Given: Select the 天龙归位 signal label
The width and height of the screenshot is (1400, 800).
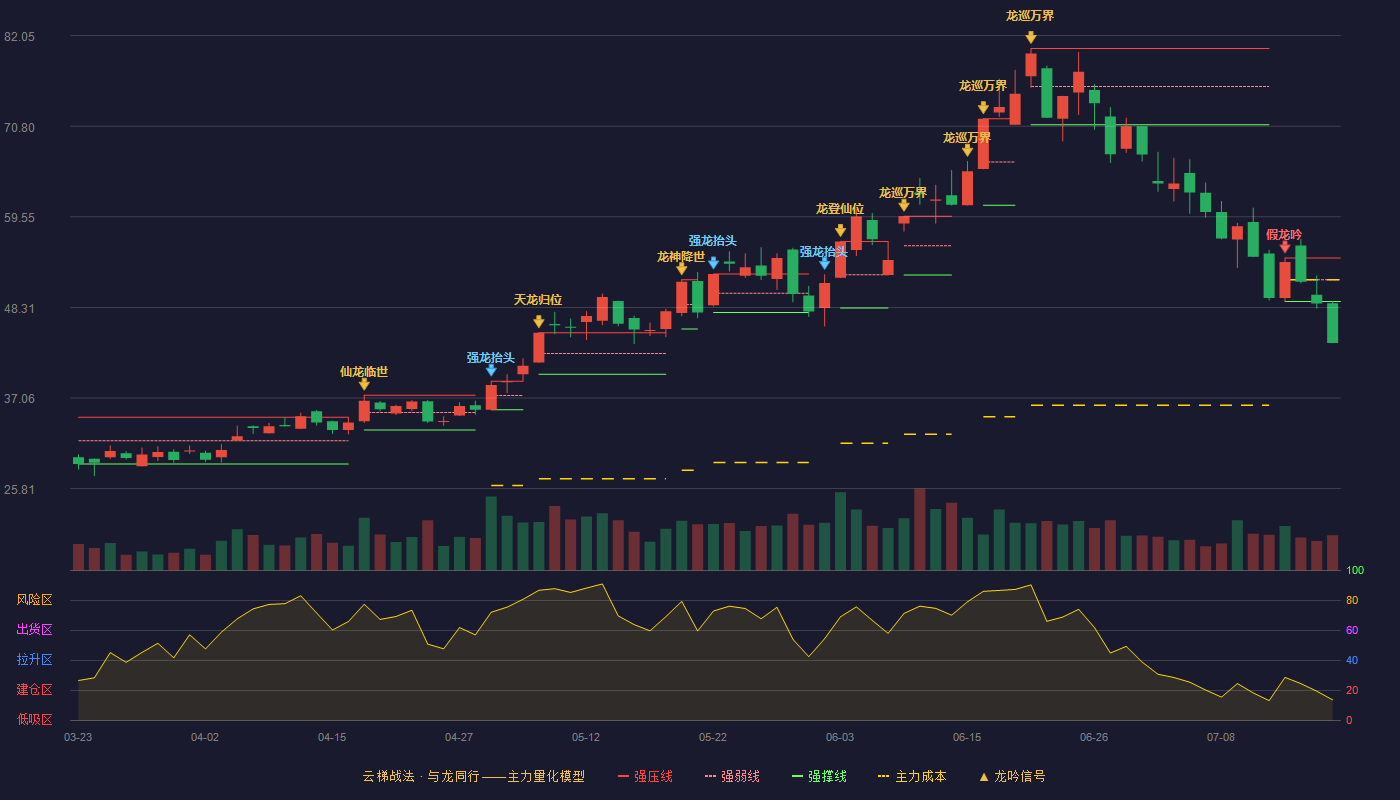Looking at the screenshot, I should tap(538, 300).
